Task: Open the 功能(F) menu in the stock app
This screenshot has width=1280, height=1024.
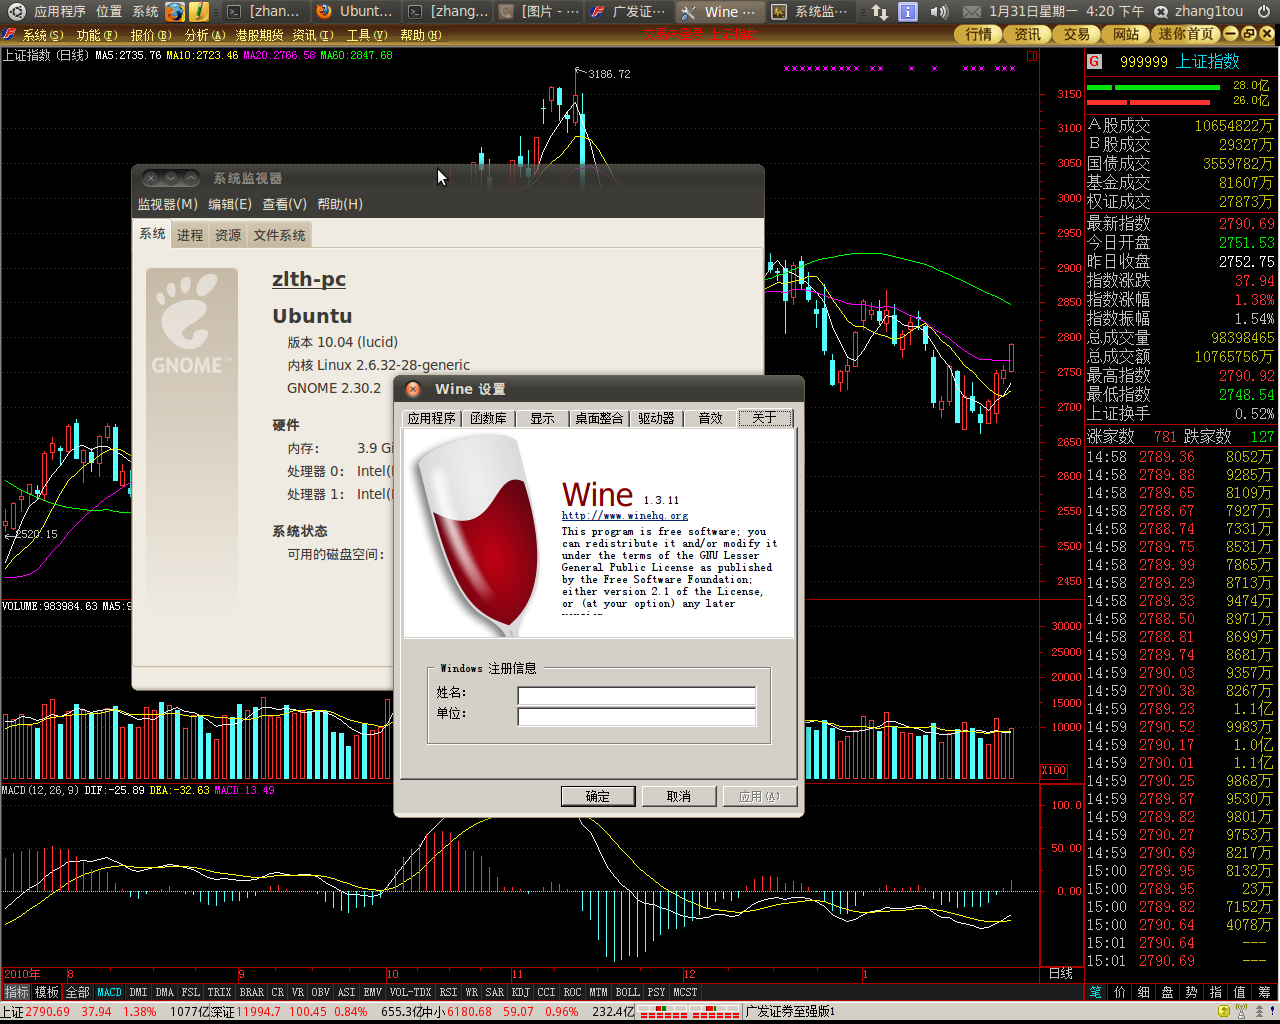Action: tap(97, 35)
